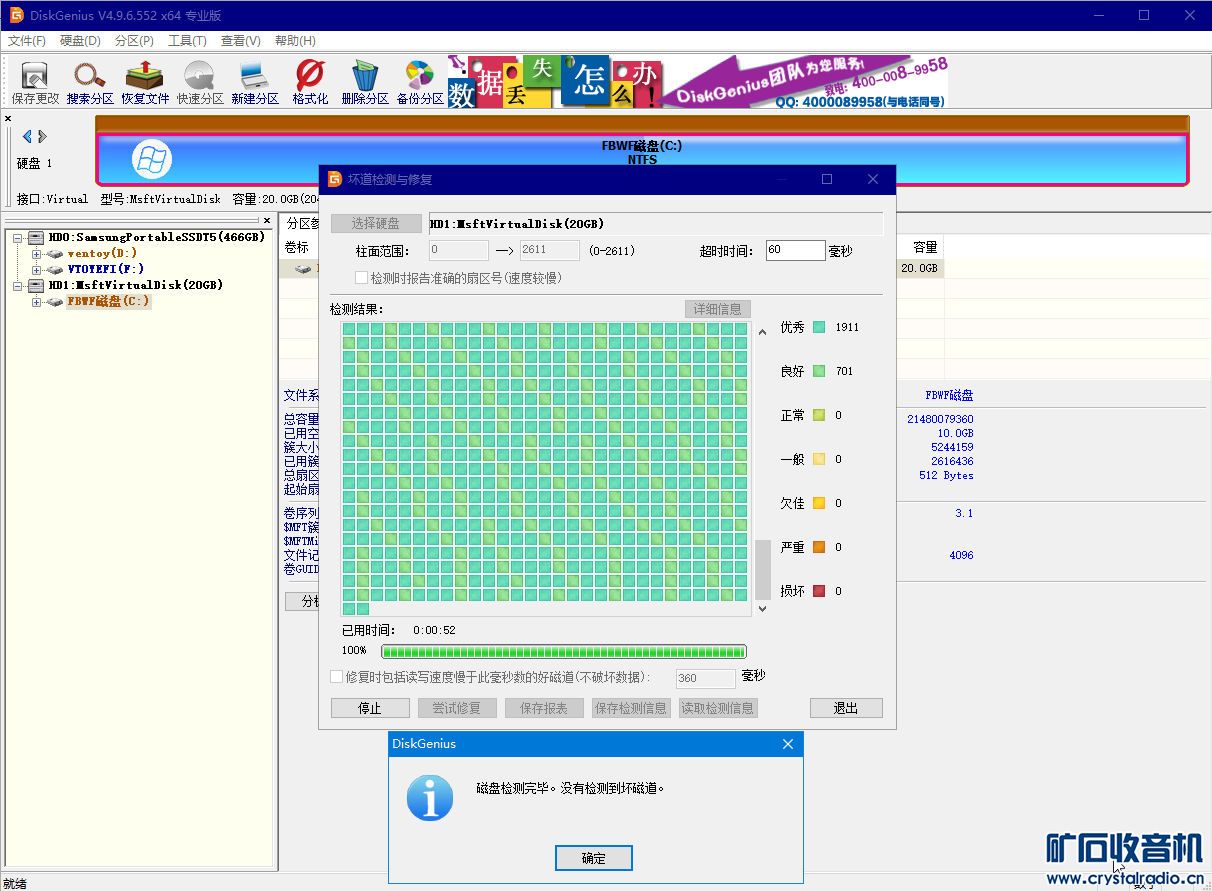Click the 详细信息 button
The image size is (1212, 891).
[717, 309]
